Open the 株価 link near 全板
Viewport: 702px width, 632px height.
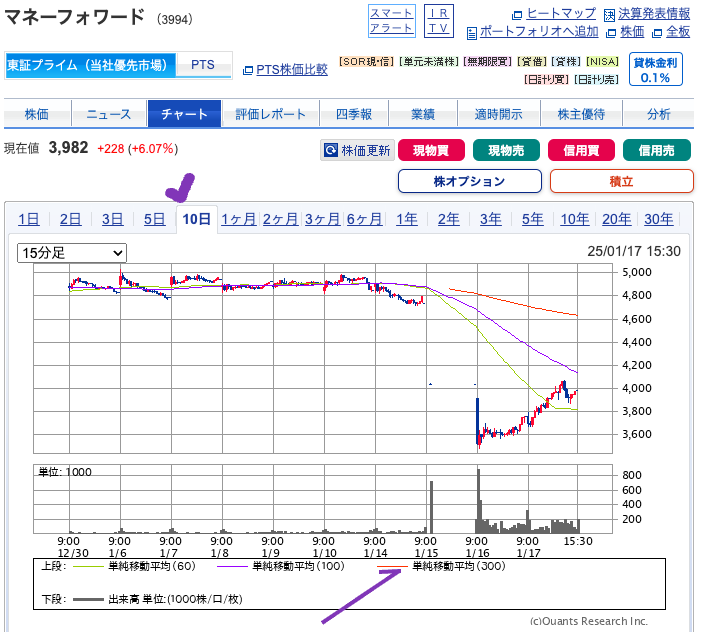tap(632, 32)
